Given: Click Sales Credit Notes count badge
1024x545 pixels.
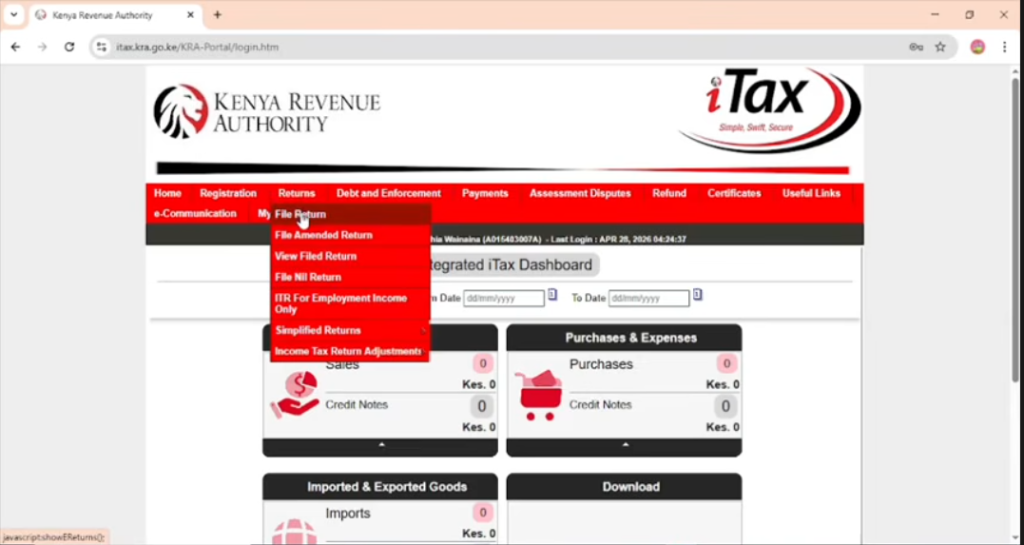Looking at the screenshot, I should (482, 407).
